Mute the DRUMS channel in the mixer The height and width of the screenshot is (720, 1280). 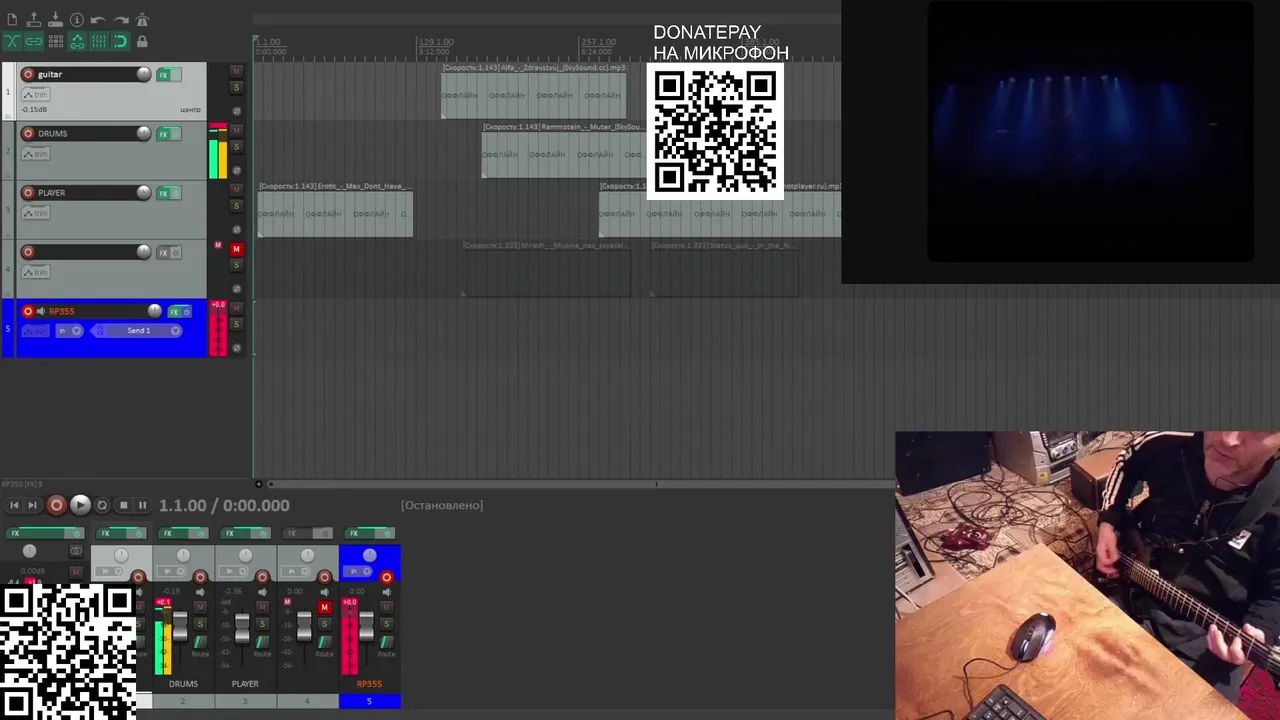click(x=200, y=607)
